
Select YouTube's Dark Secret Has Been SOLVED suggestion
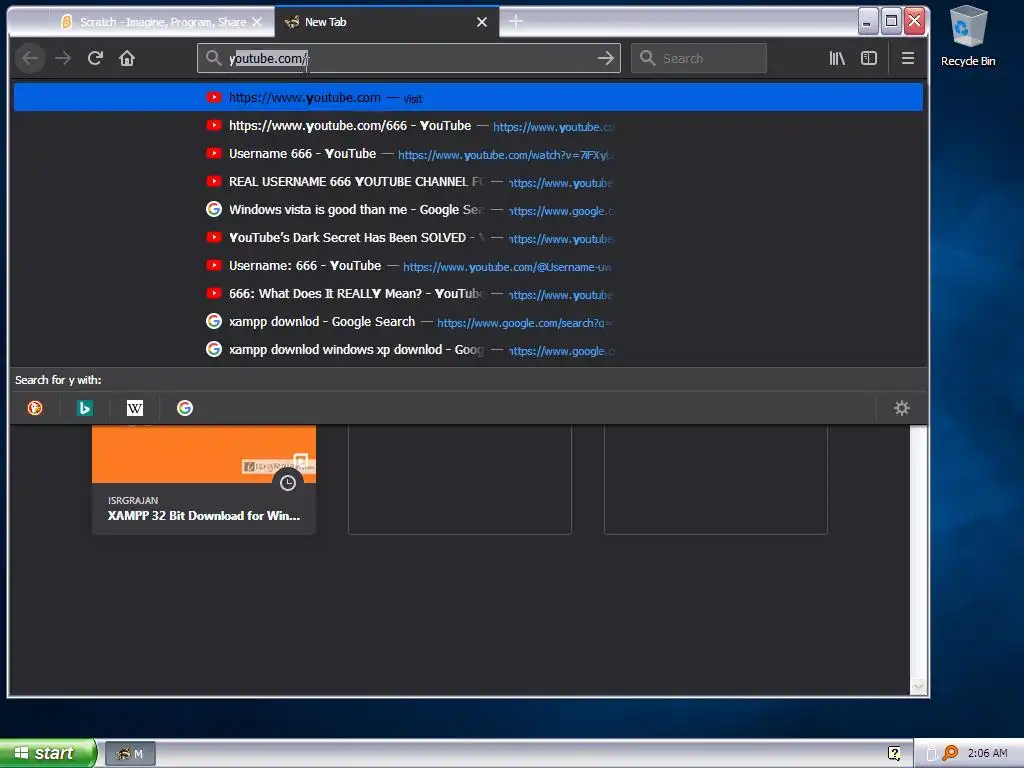[468, 238]
